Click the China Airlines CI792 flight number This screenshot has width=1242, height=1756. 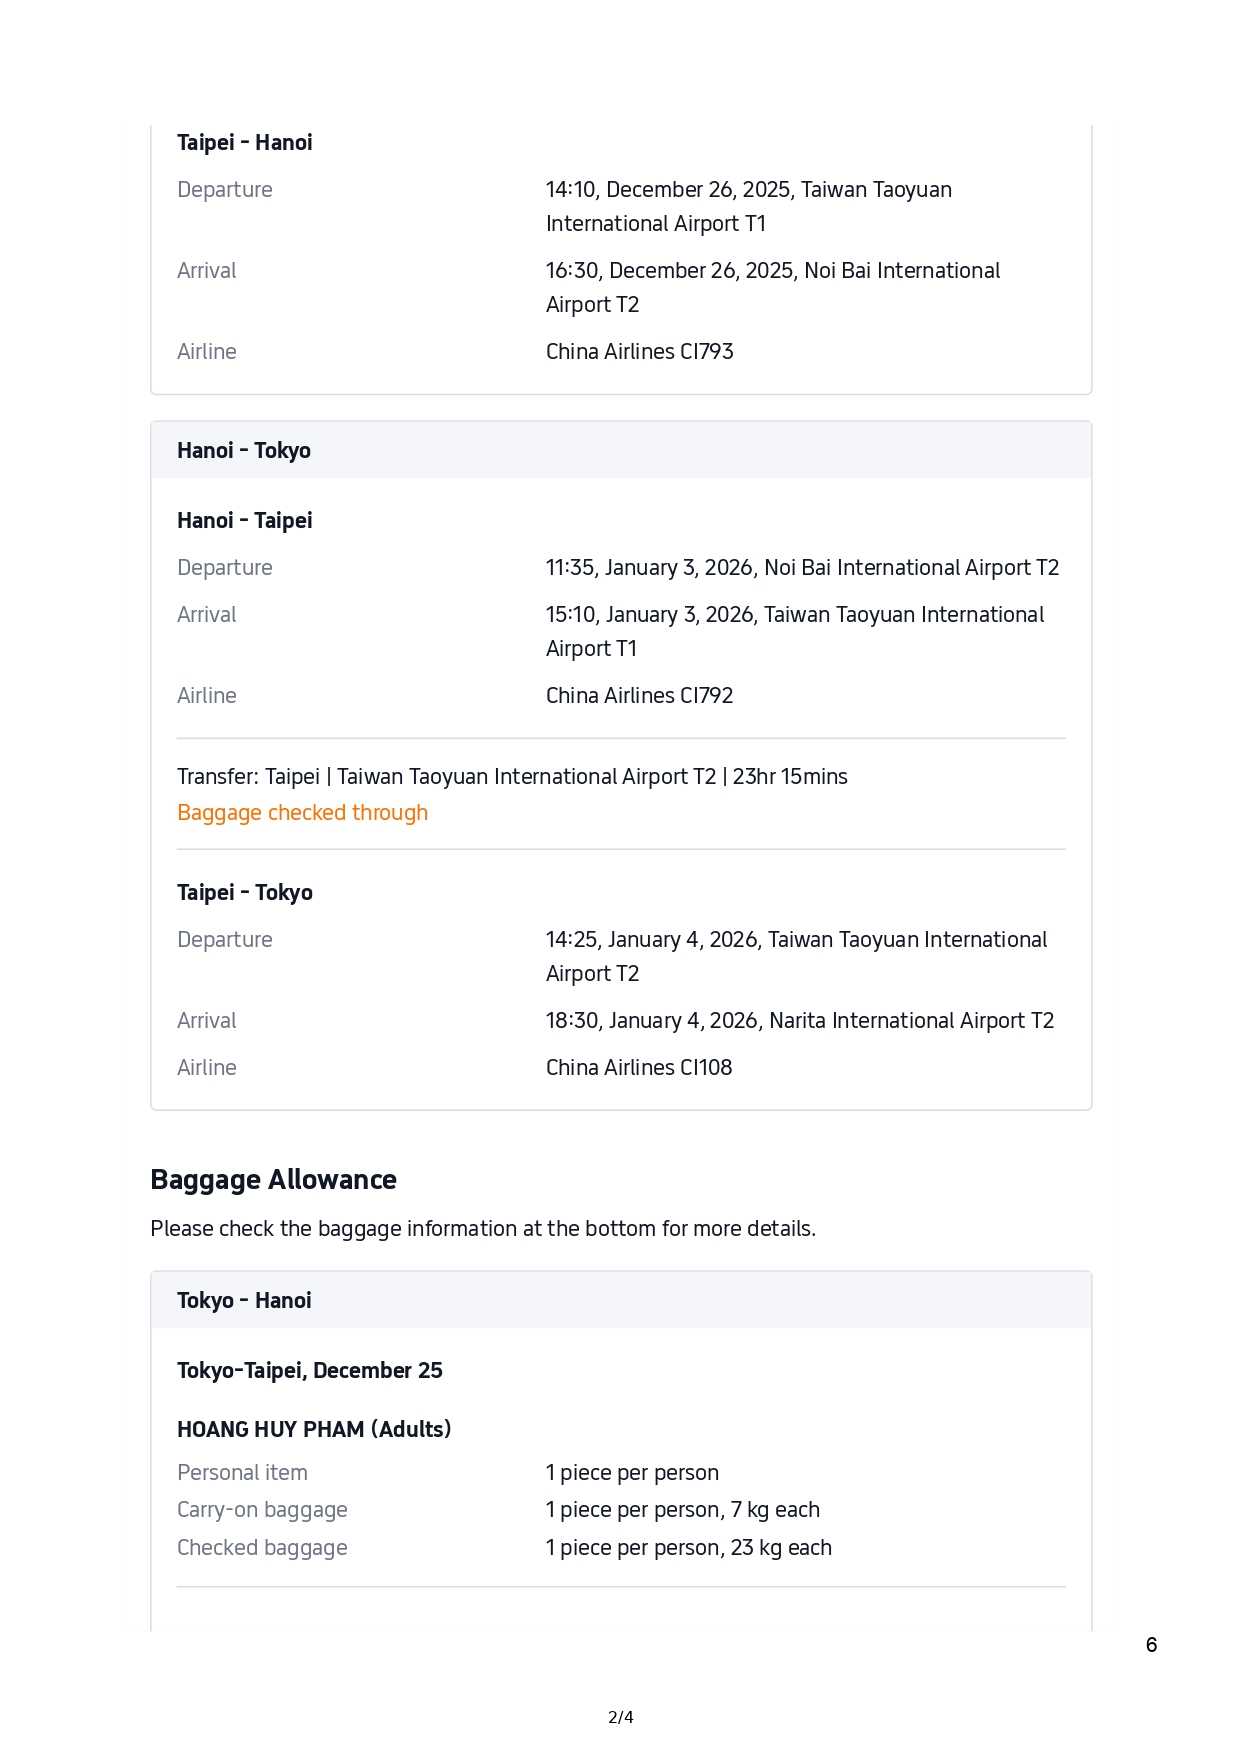(x=639, y=696)
